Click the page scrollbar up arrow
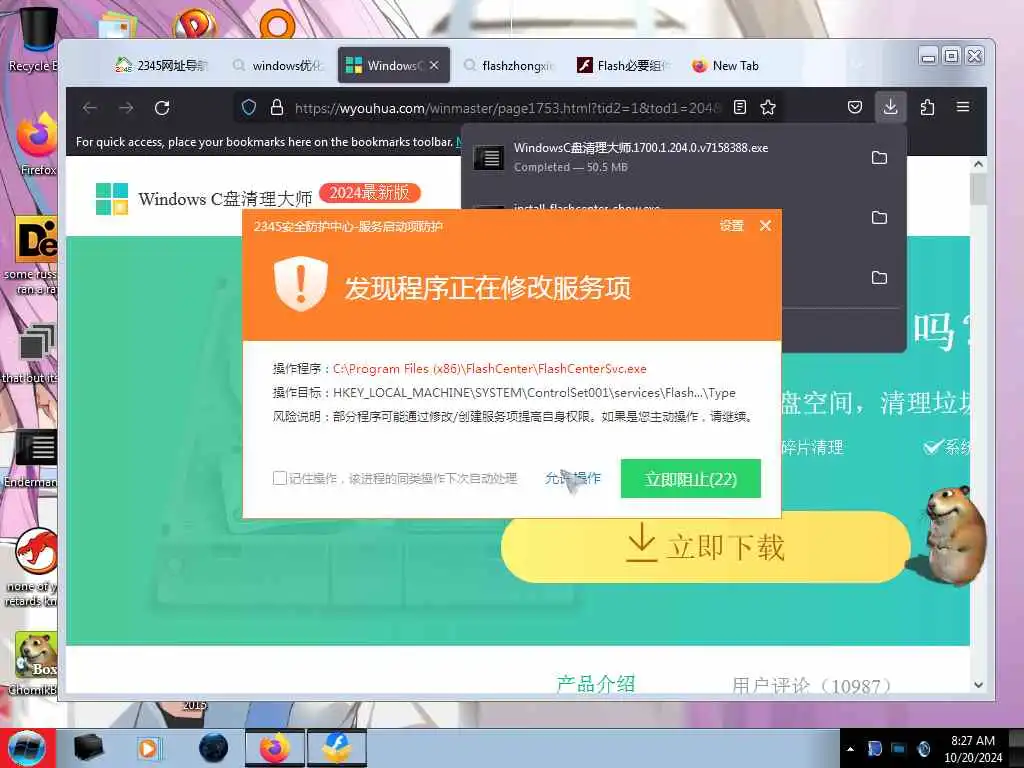Image resolution: width=1024 pixels, height=768 pixels. tap(978, 164)
